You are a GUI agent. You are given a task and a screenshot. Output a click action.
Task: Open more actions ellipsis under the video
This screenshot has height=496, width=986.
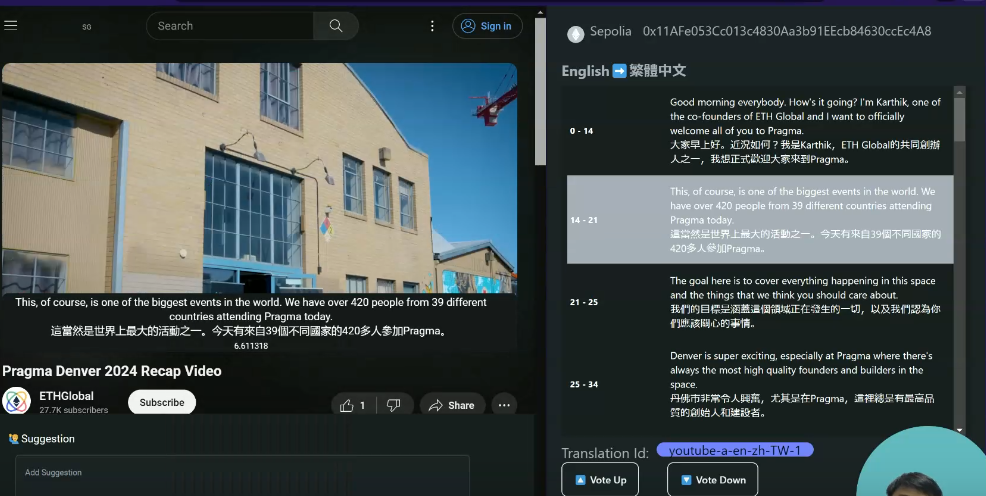click(x=504, y=405)
